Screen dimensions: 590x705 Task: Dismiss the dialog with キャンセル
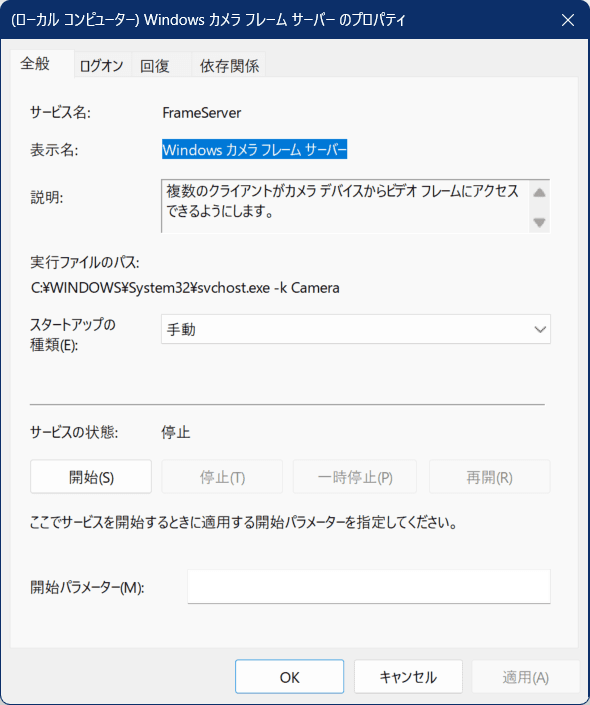tap(408, 677)
